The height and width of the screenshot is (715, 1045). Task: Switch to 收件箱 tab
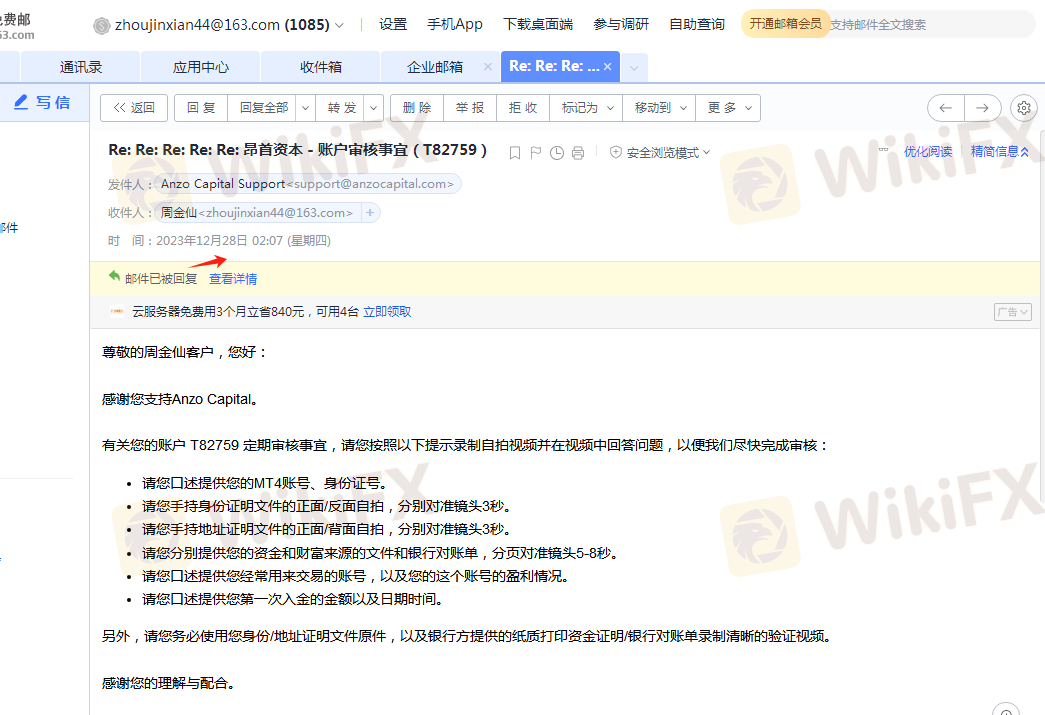coord(321,67)
